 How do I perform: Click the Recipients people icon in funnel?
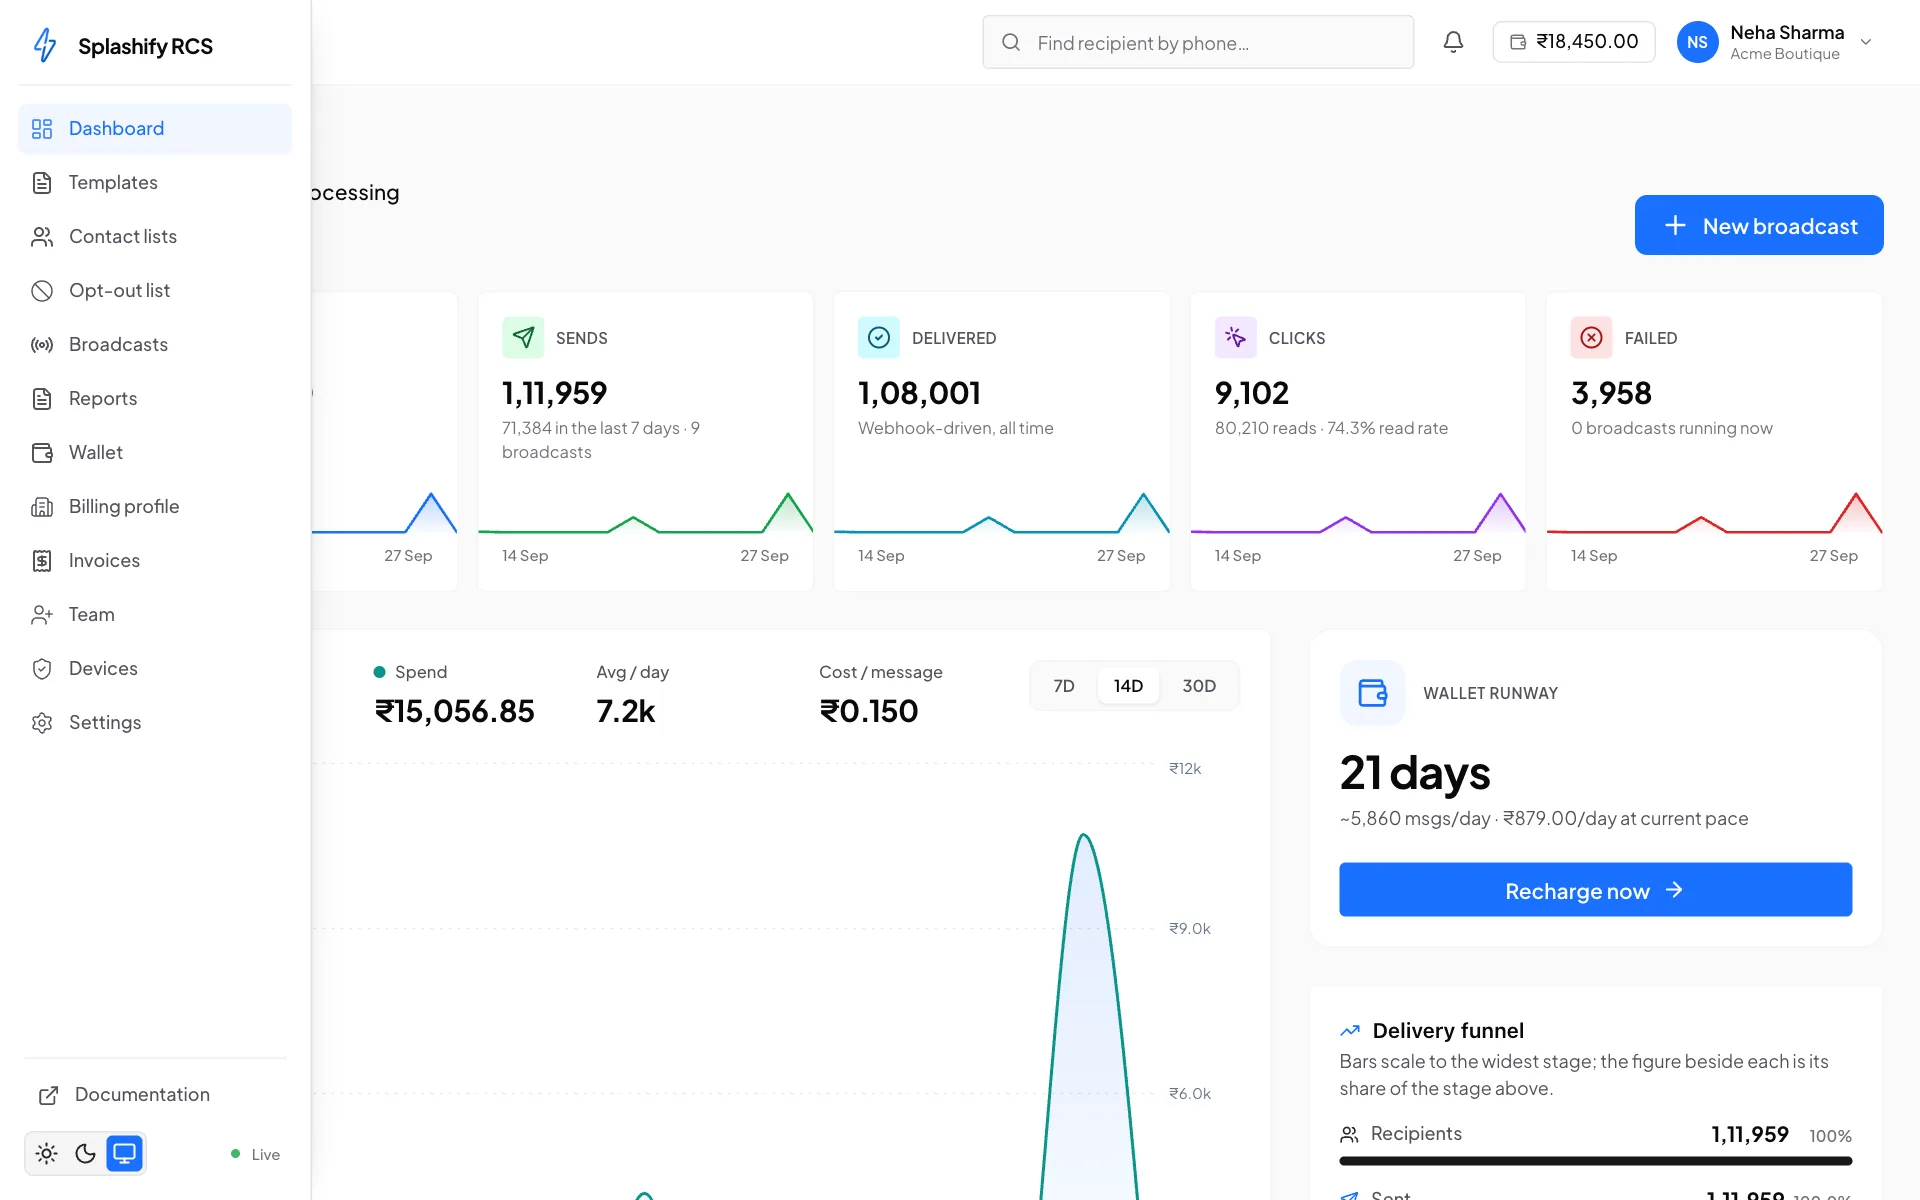tap(1349, 1134)
